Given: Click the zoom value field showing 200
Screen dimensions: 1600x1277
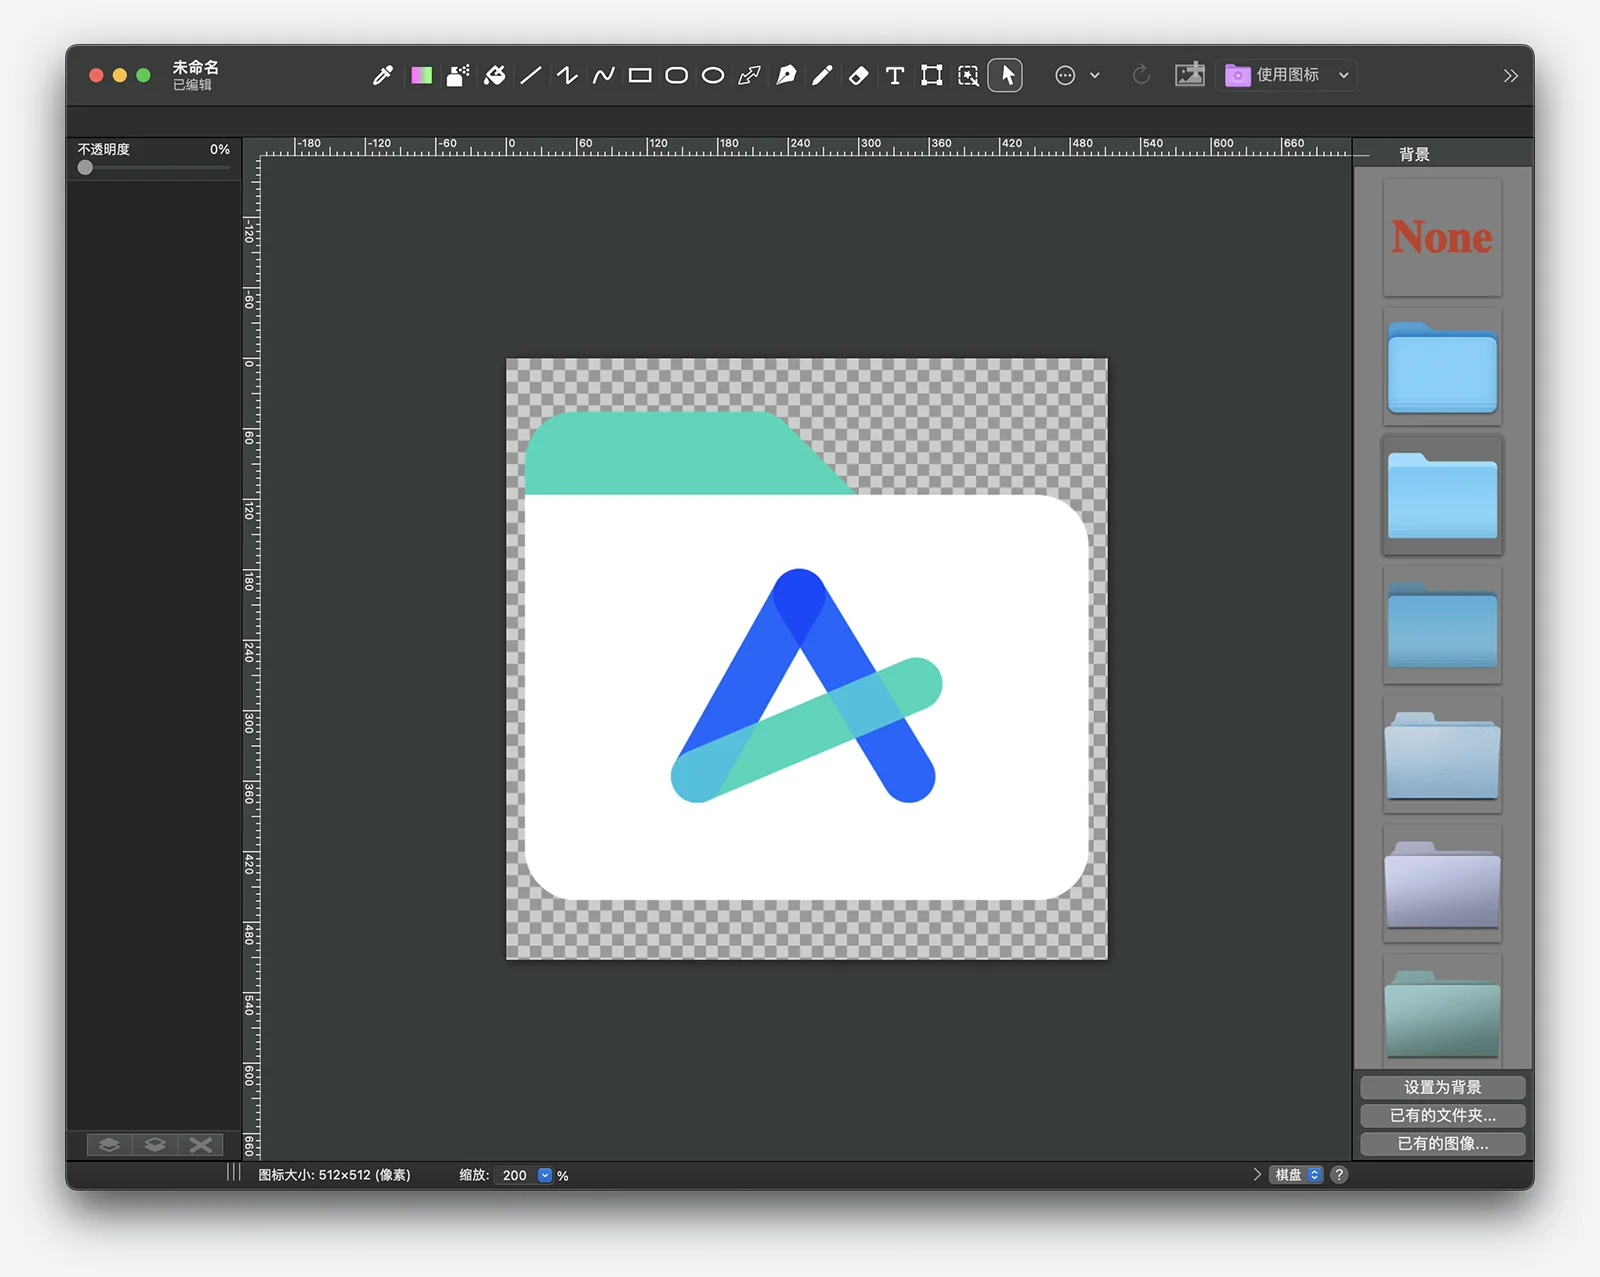Looking at the screenshot, I should [515, 1175].
